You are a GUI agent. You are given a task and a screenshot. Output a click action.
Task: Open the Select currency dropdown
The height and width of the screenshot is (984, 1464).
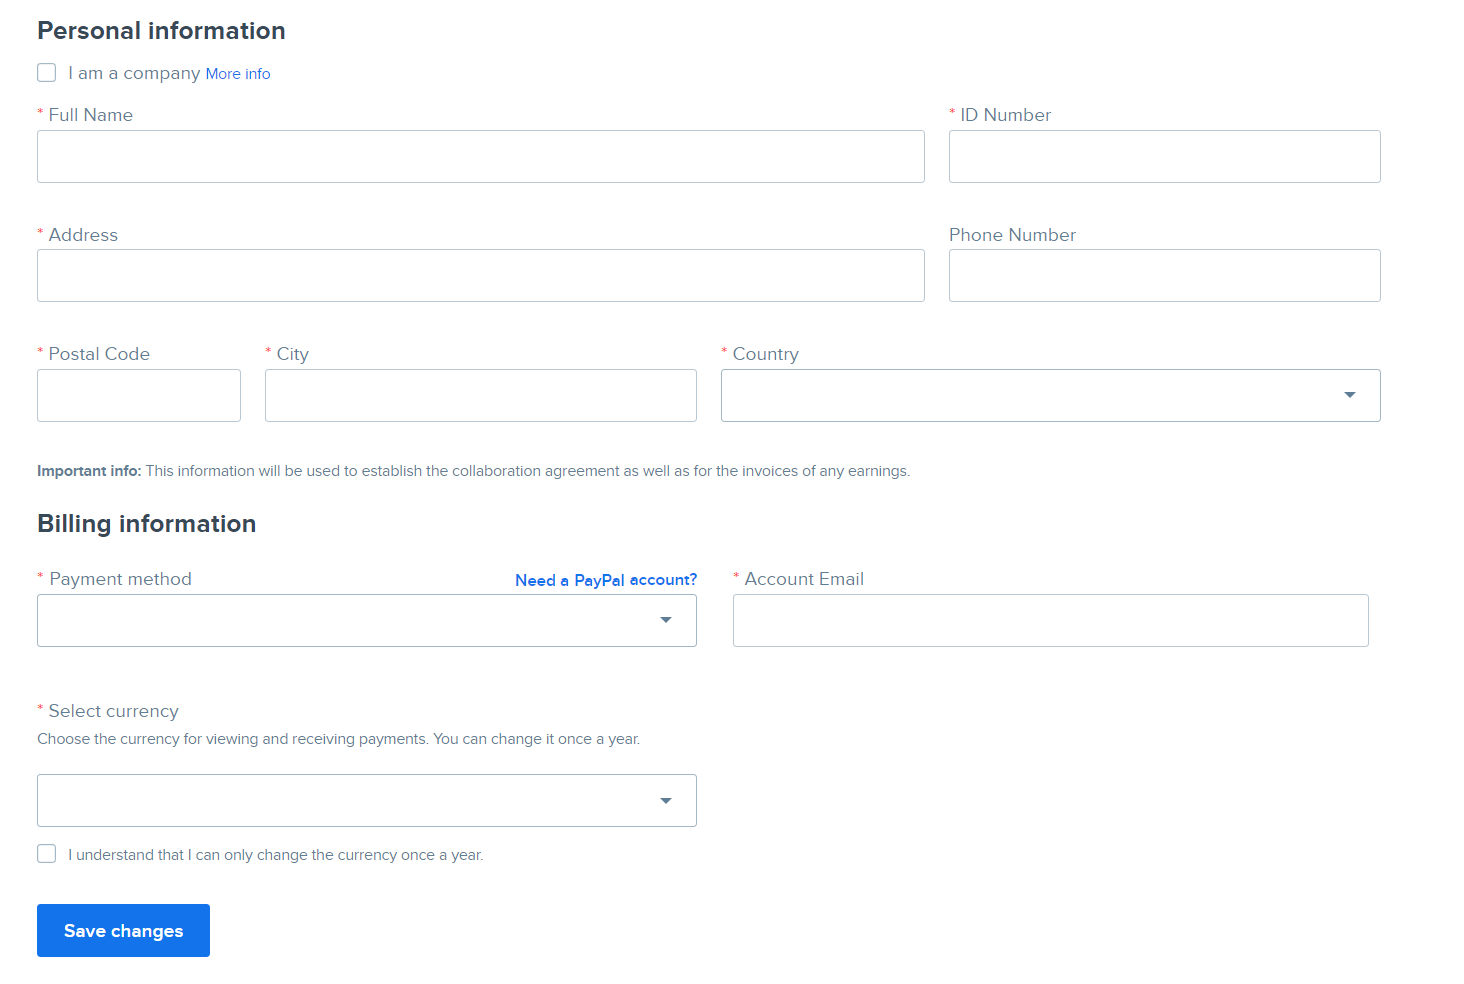pos(367,800)
